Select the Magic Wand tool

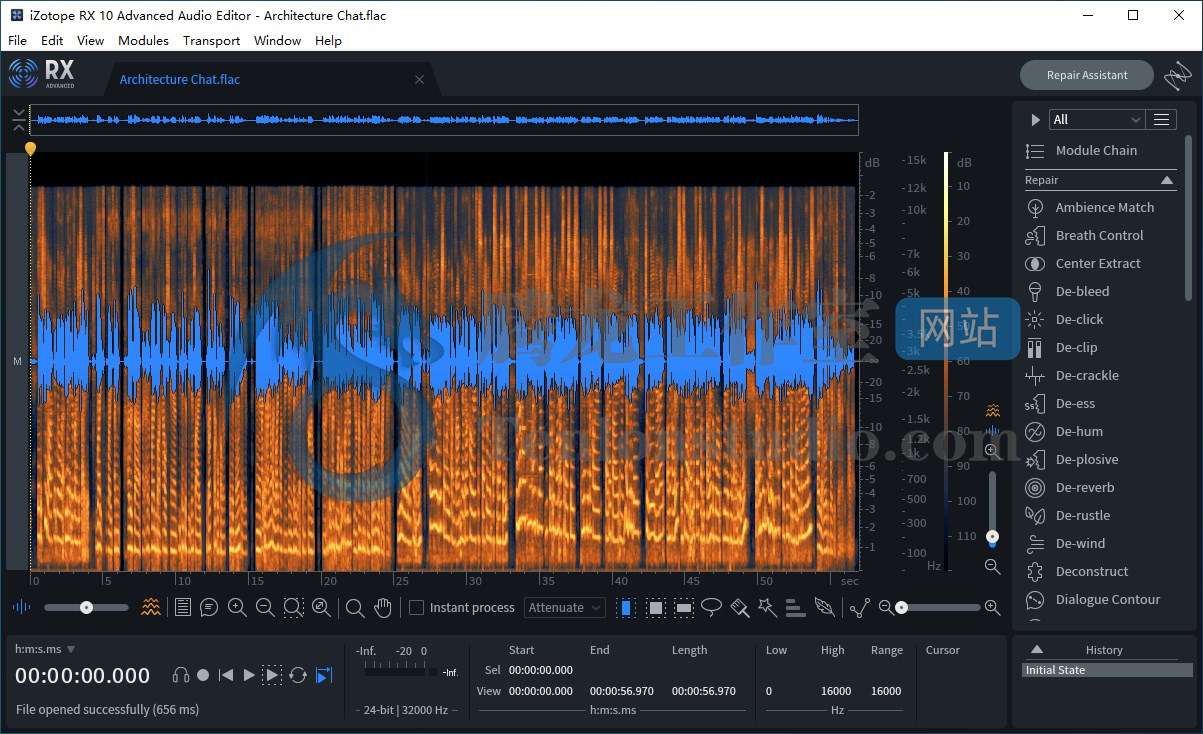(767, 607)
